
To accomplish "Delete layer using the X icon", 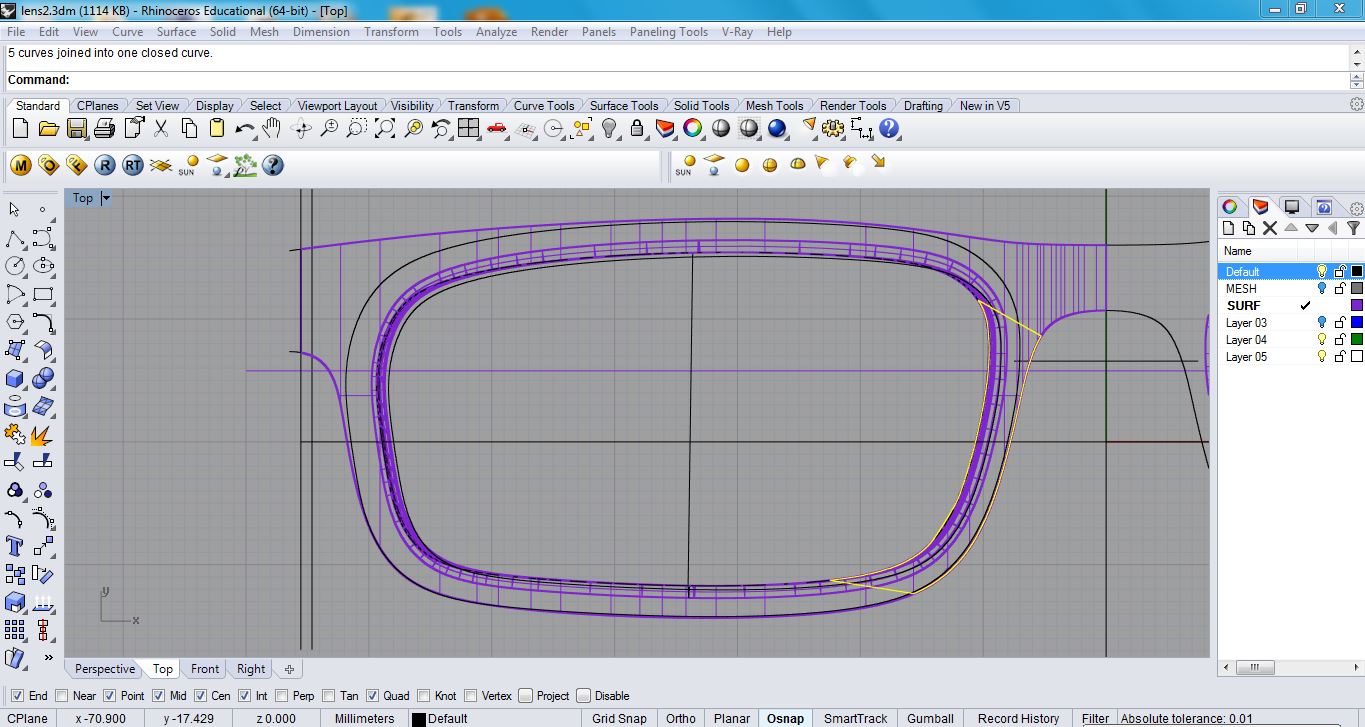I will pos(1270,228).
